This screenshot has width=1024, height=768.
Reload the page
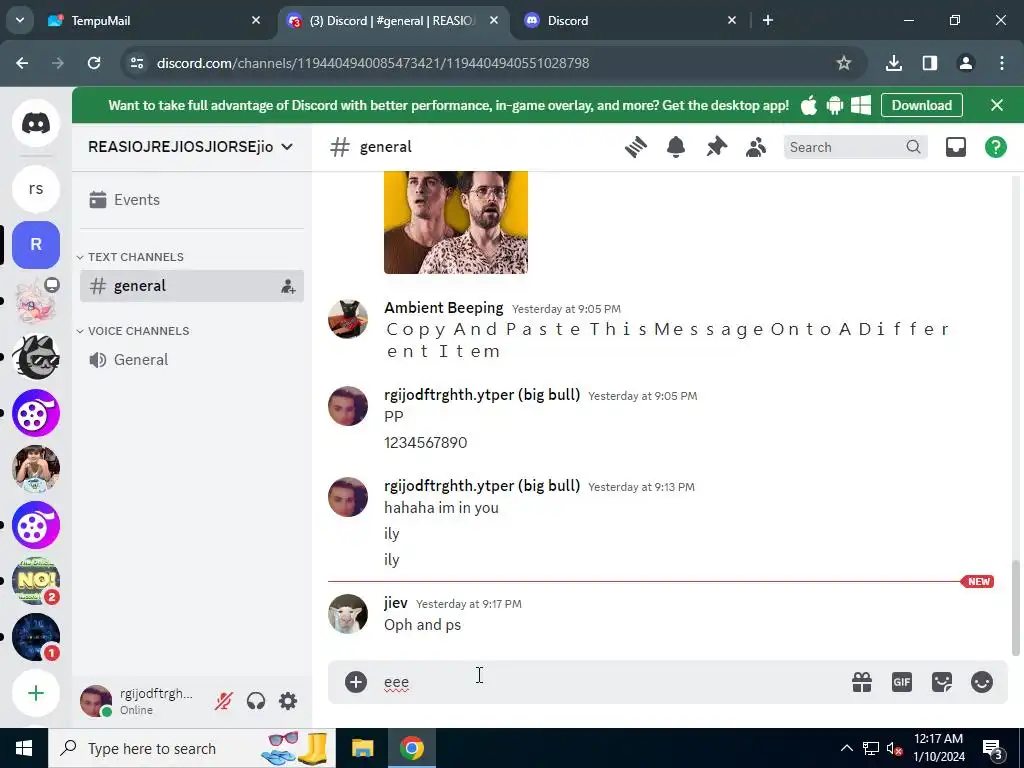coord(94,63)
